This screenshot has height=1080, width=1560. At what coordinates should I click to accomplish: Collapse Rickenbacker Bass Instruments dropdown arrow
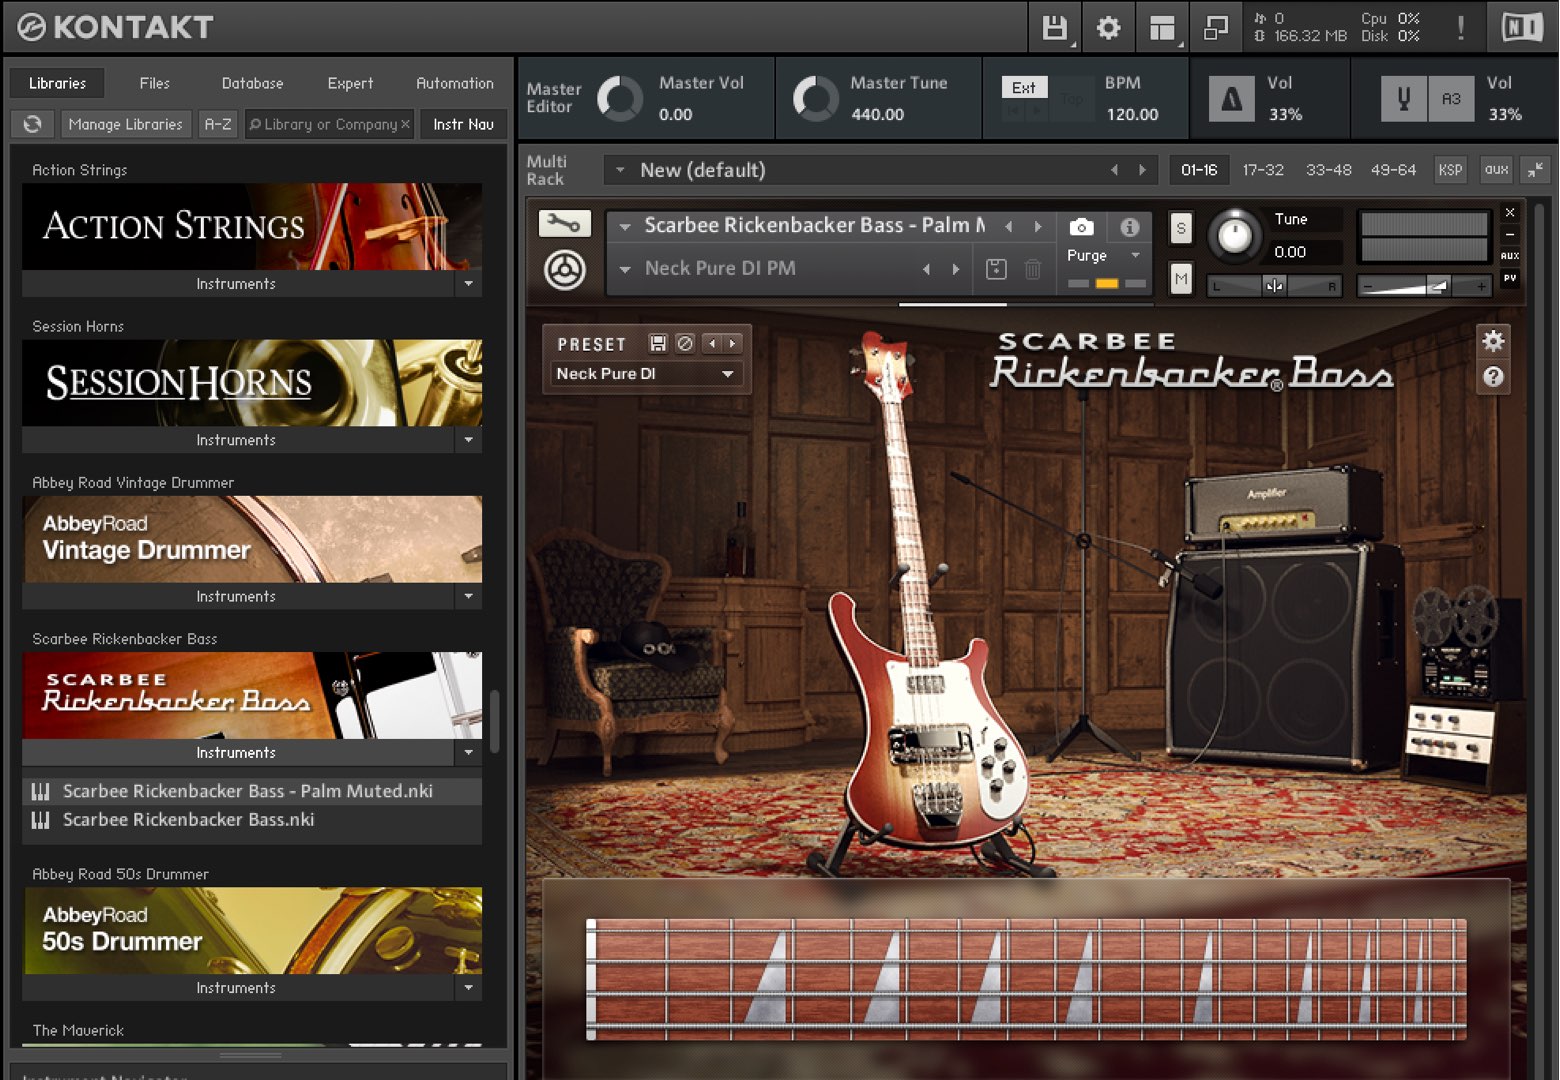point(468,752)
